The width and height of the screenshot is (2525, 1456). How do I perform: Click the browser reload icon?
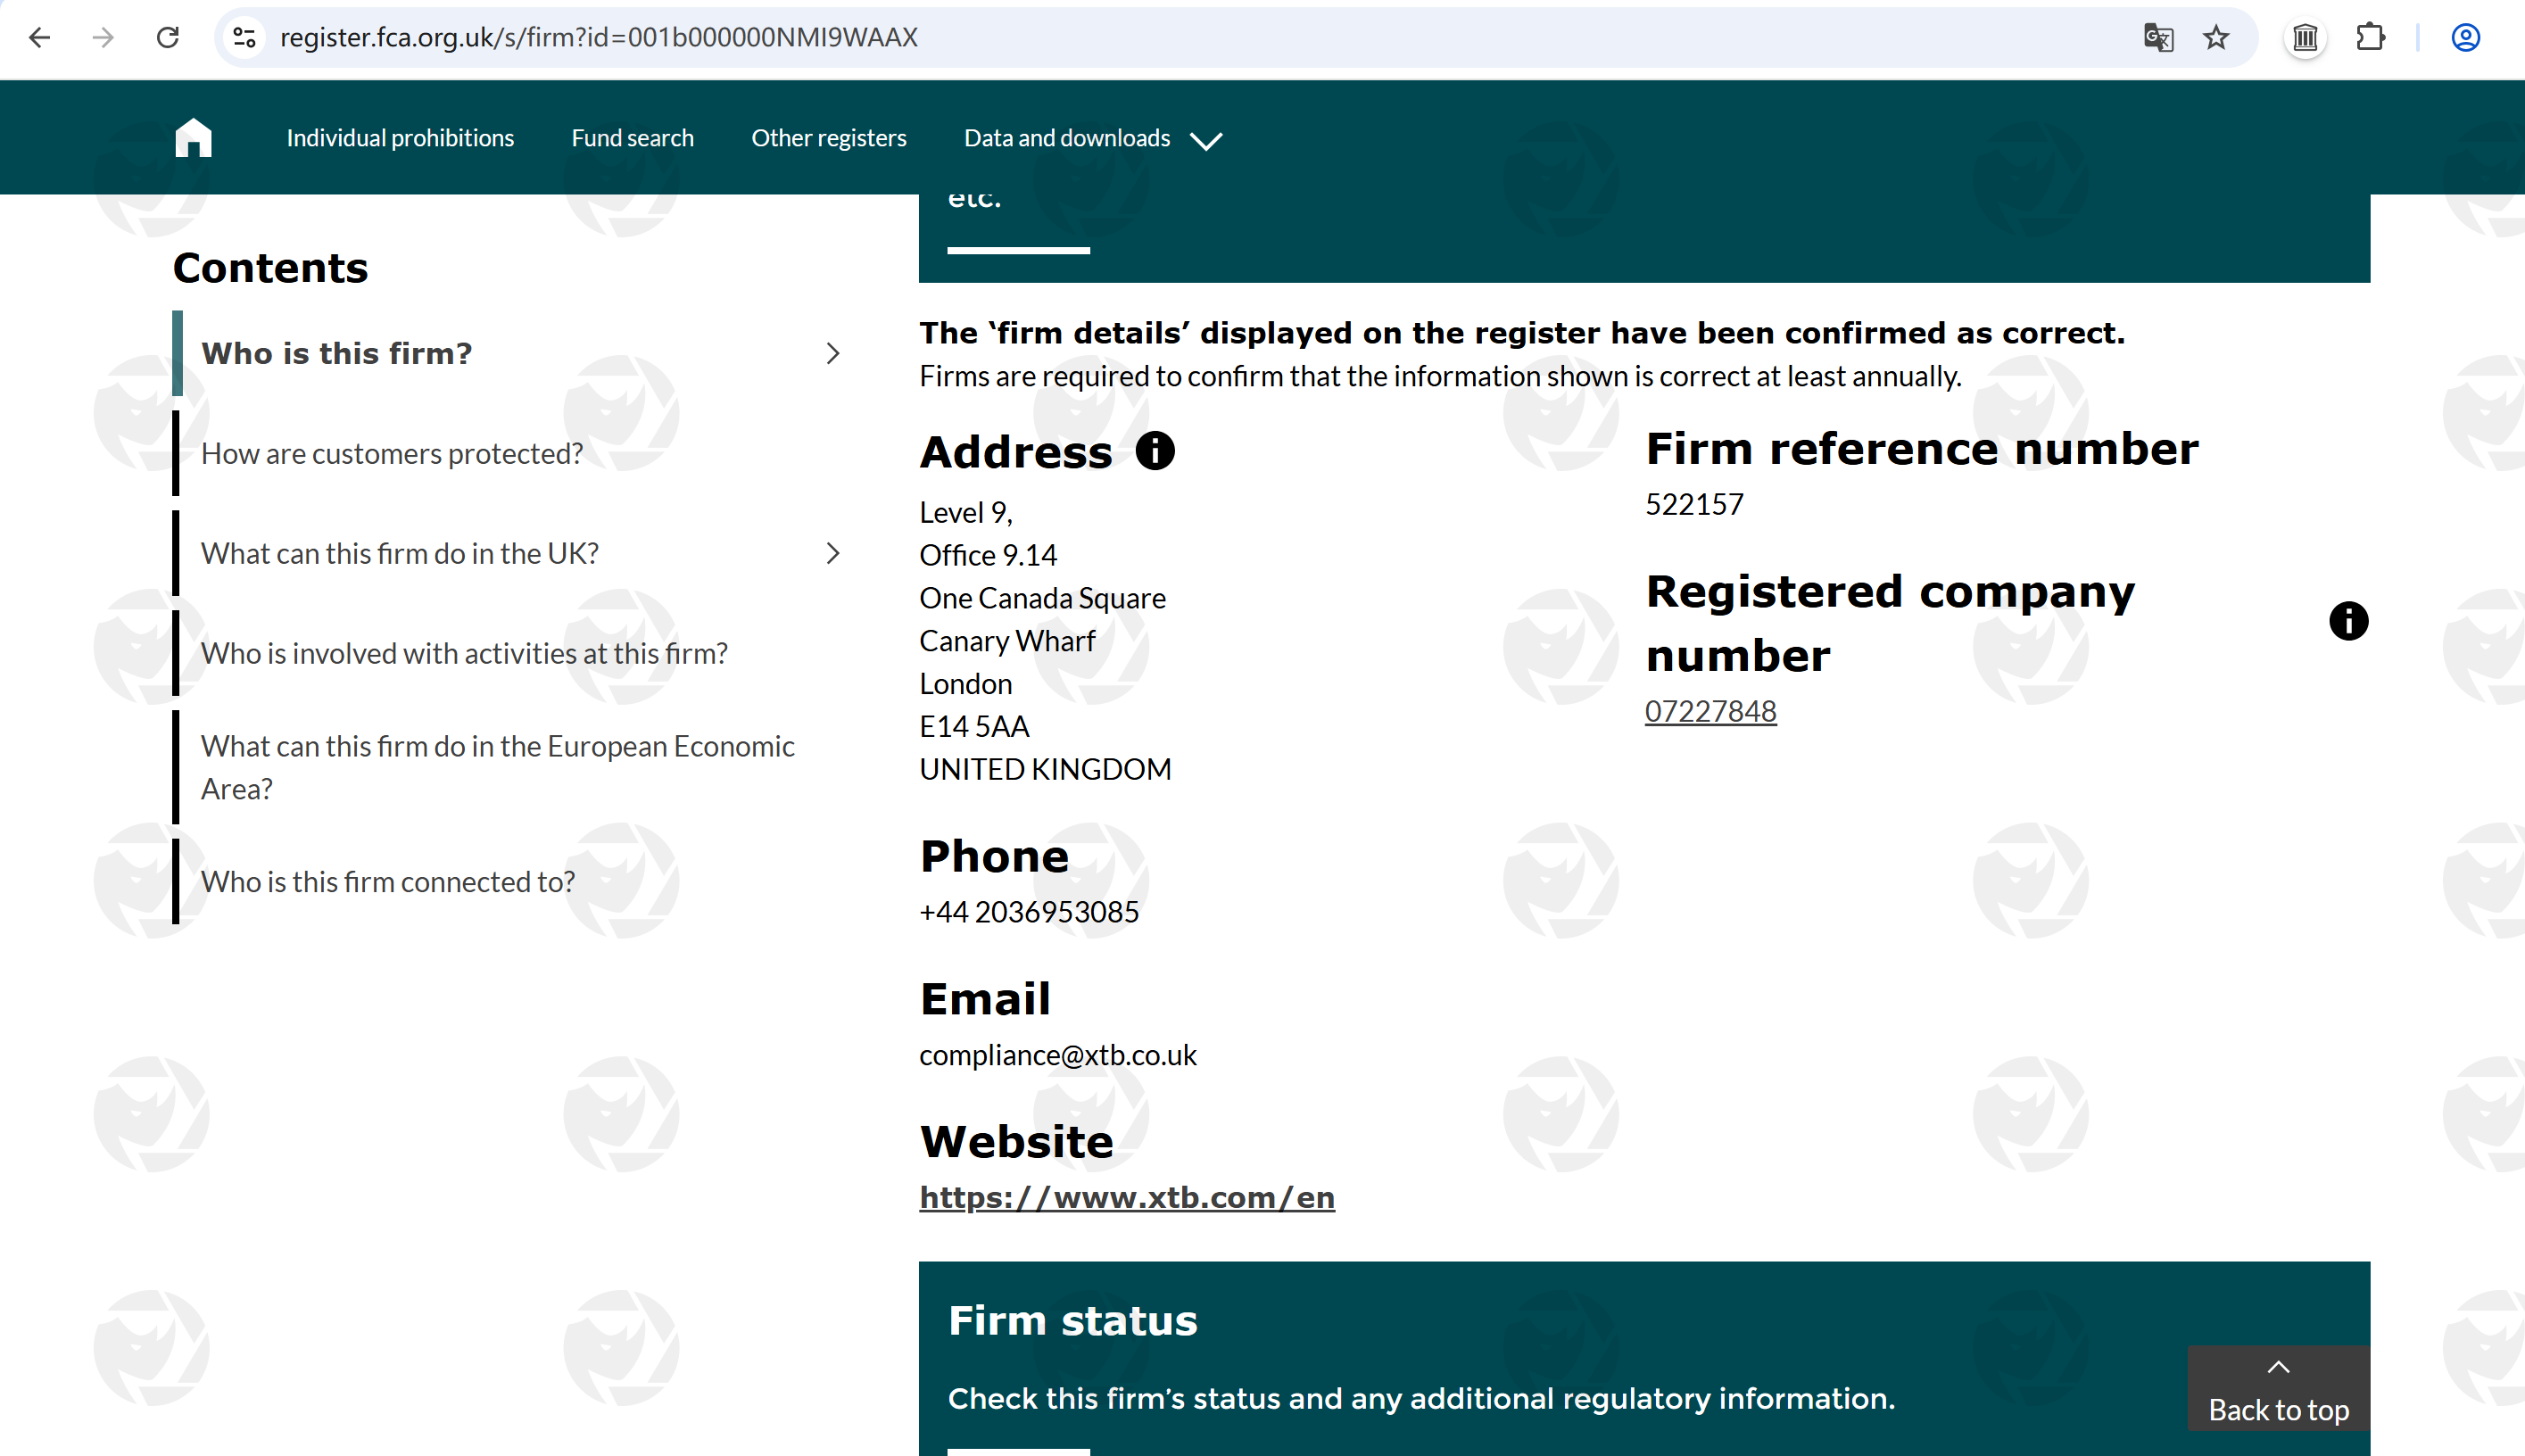168,38
